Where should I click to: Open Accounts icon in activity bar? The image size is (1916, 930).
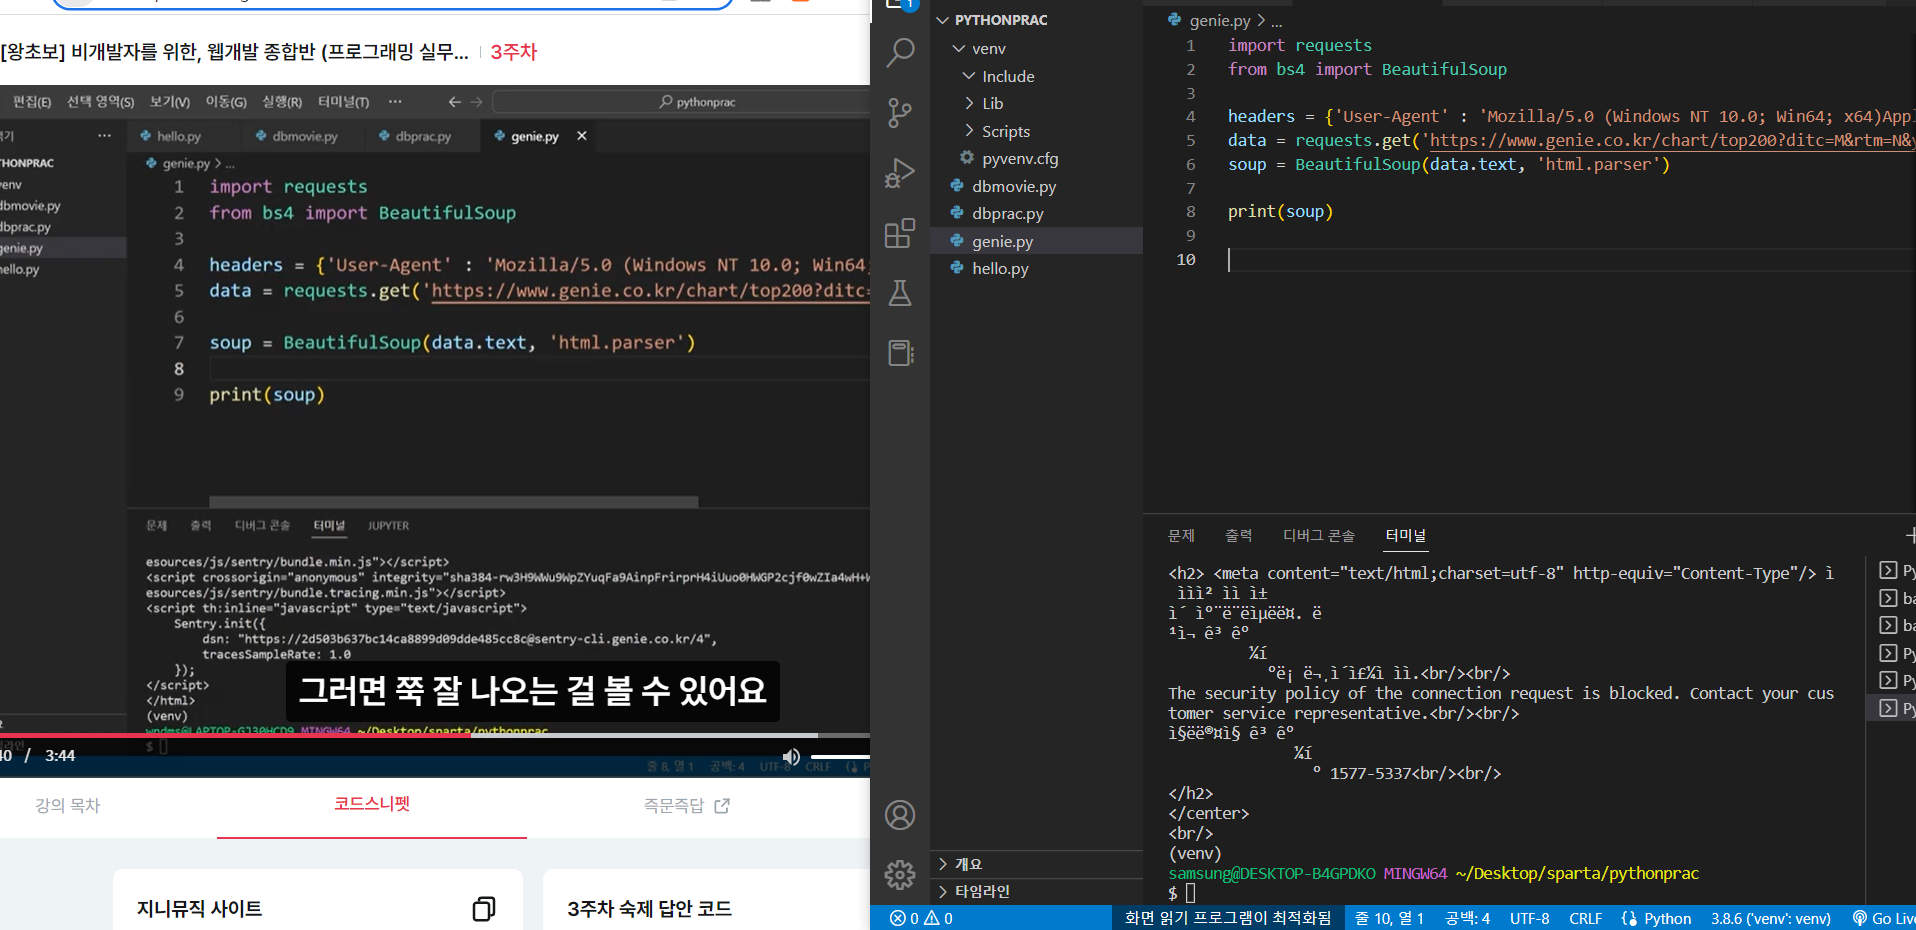(x=900, y=815)
